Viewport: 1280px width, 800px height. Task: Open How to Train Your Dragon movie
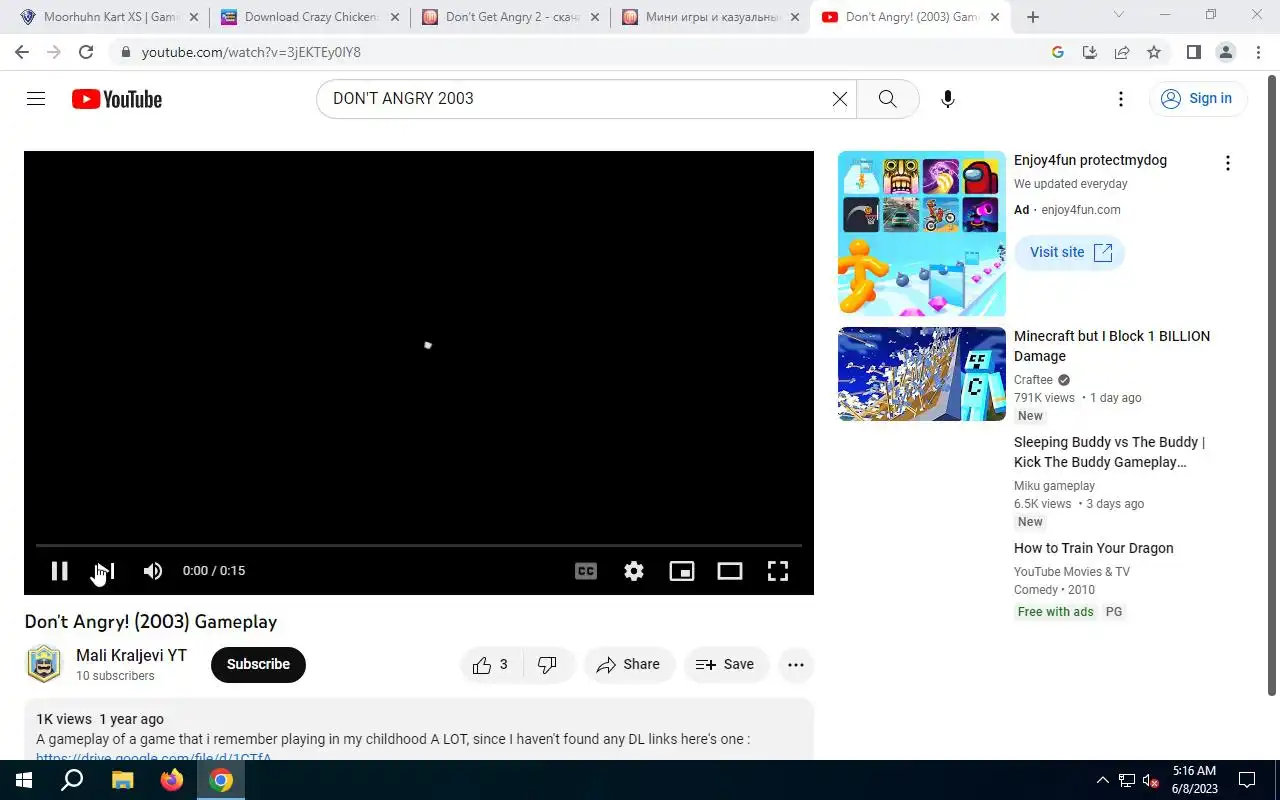pos(1094,548)
